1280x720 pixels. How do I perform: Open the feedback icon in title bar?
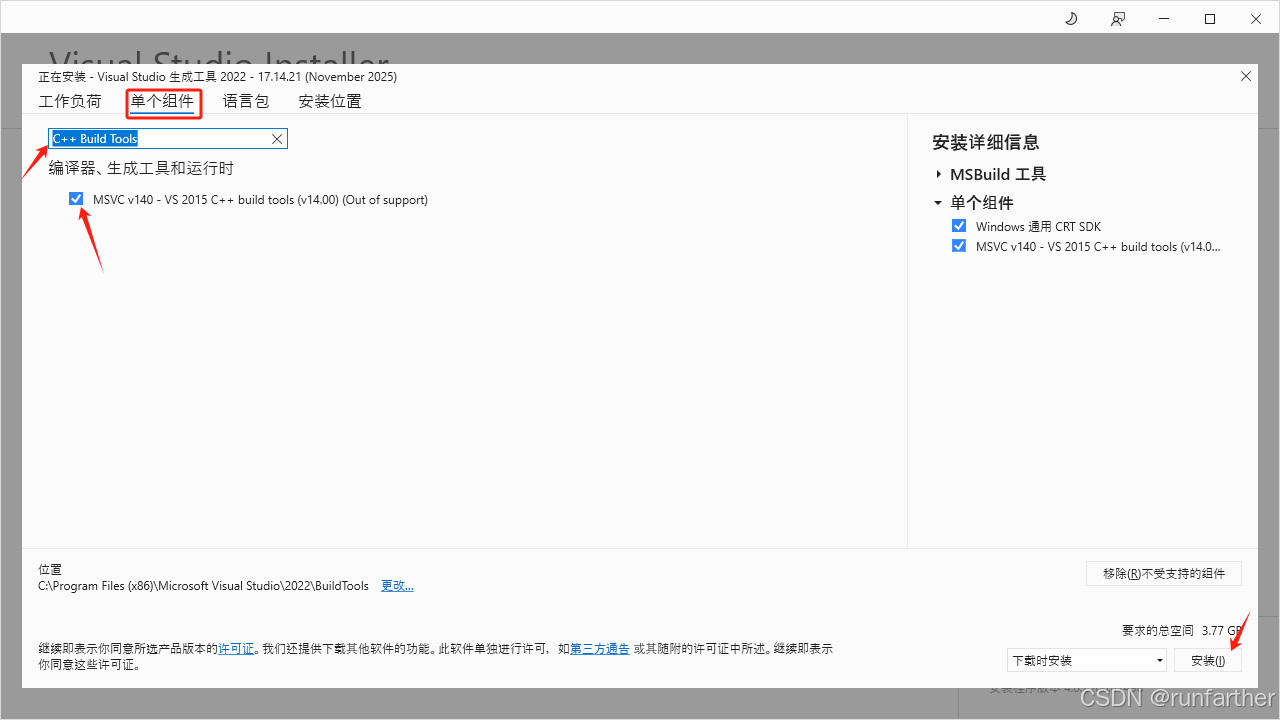point(1118,19)
